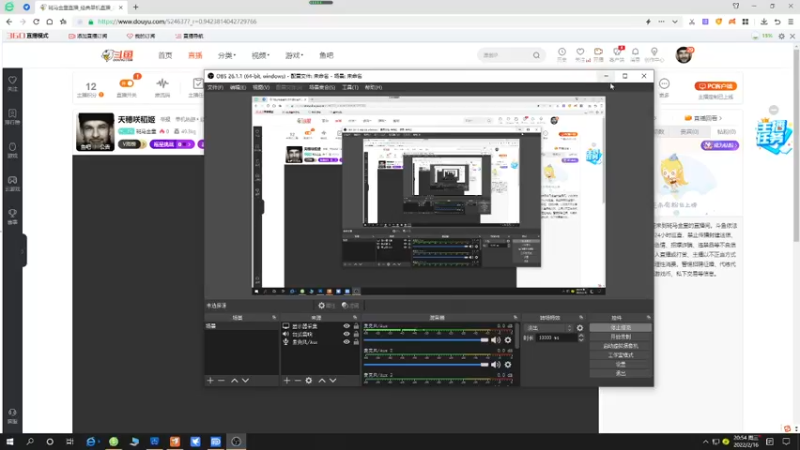The height and width of the screenshot is (450, 800).
Task: Open Douyu 消息 bell icon
Action: point(635,54)
